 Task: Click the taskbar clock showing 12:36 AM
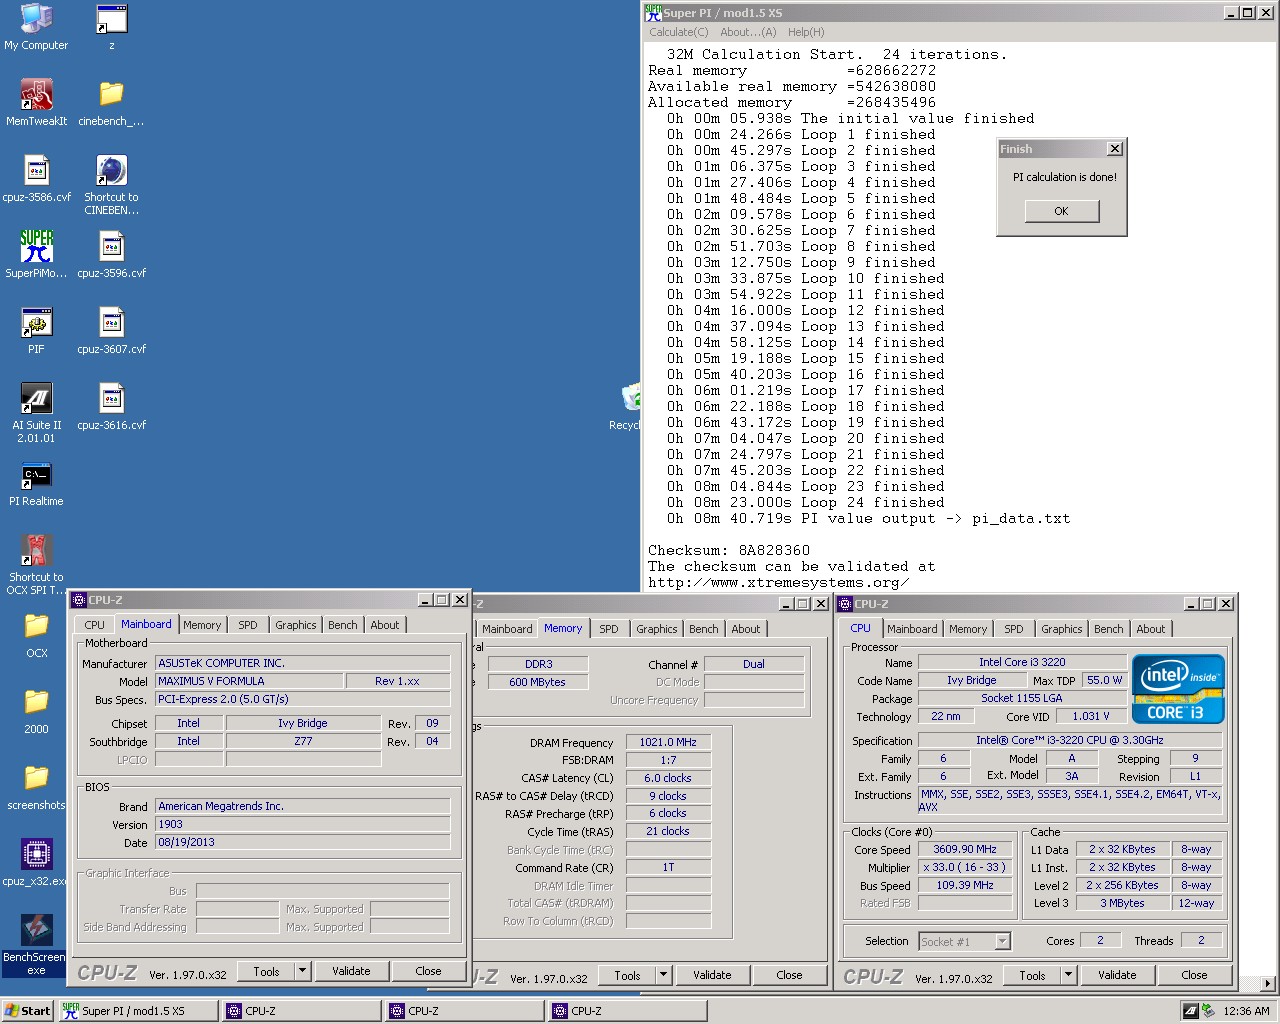click(x=1246, y=1011)
